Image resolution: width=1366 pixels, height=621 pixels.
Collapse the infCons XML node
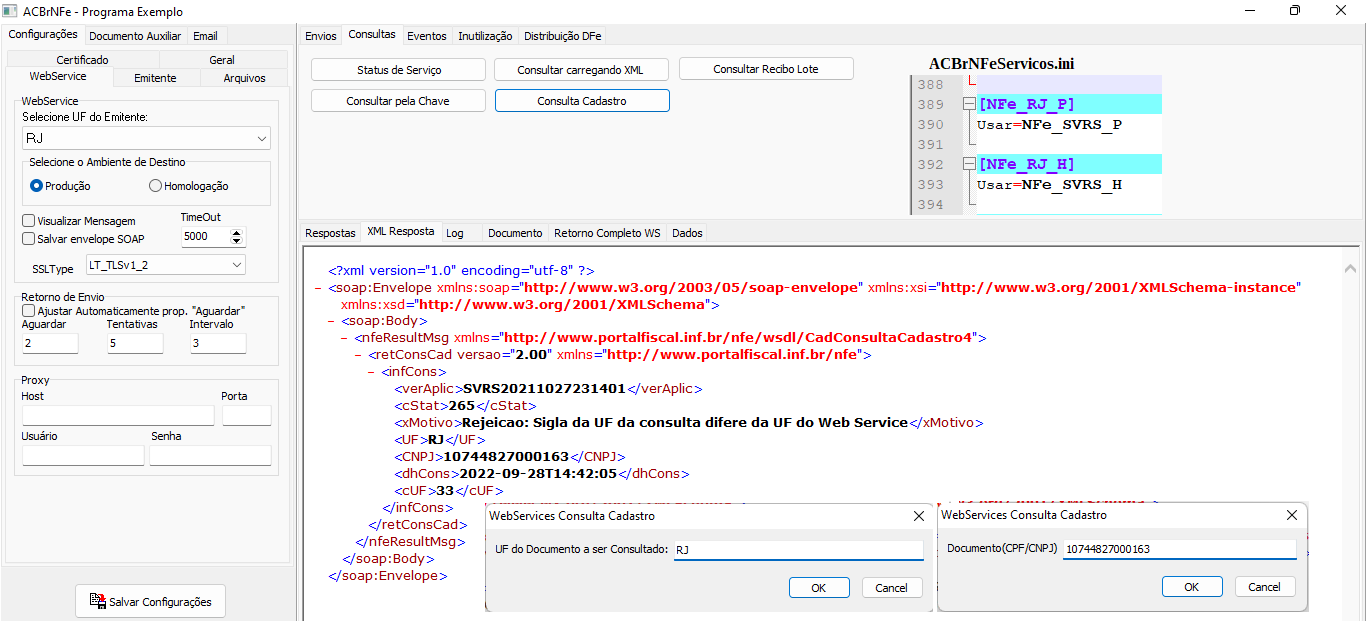[372, 372]
